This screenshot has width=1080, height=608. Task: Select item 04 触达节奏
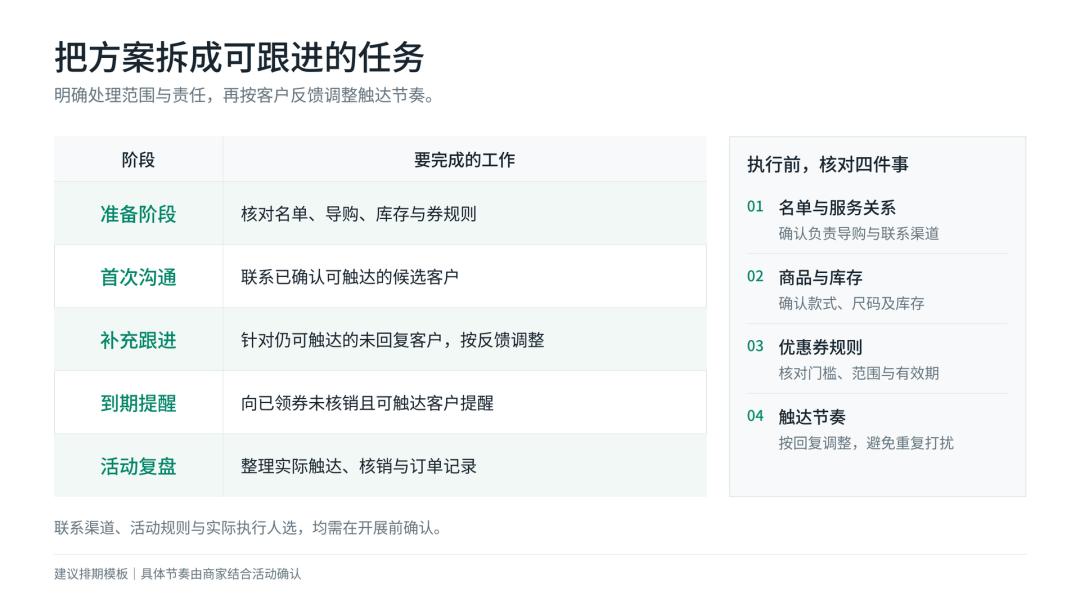click(877, 430)
